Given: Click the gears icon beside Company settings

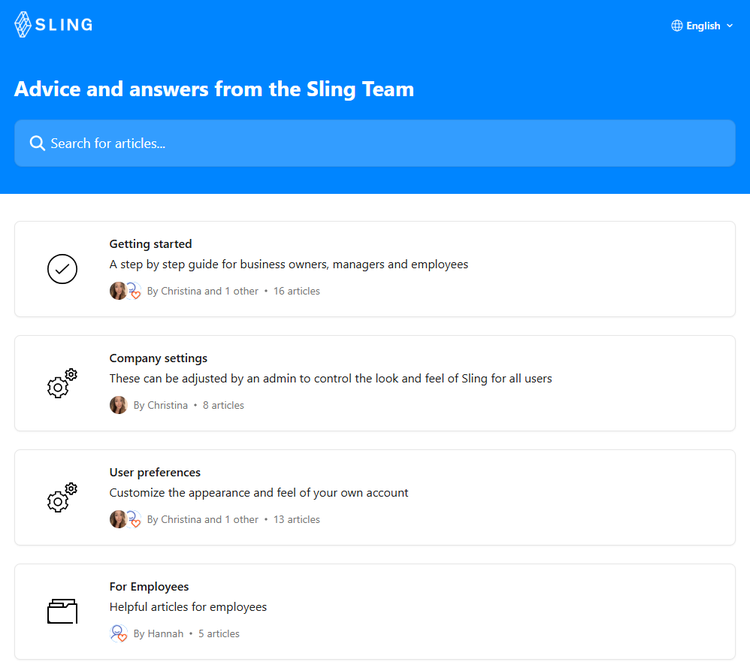Looking at the screenshot, I should tap(62, 383).
